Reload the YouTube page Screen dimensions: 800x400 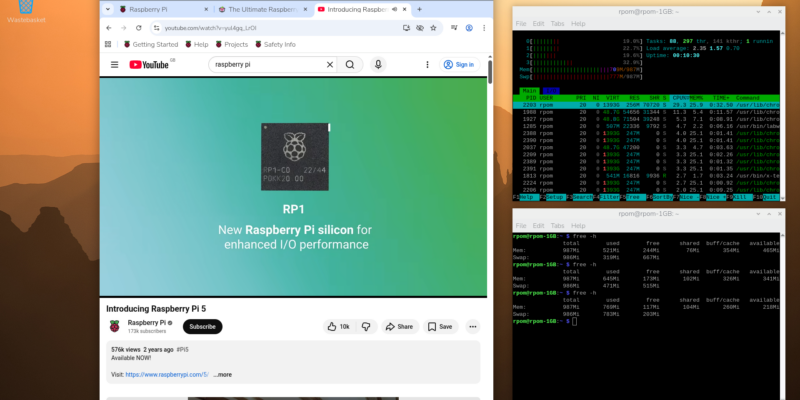tap(138, 28)
